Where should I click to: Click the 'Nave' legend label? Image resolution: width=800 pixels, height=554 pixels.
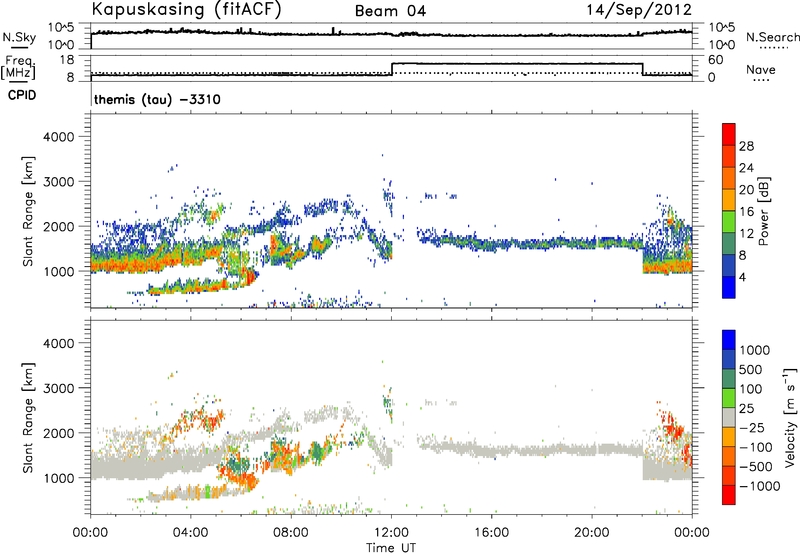(761, 69)
